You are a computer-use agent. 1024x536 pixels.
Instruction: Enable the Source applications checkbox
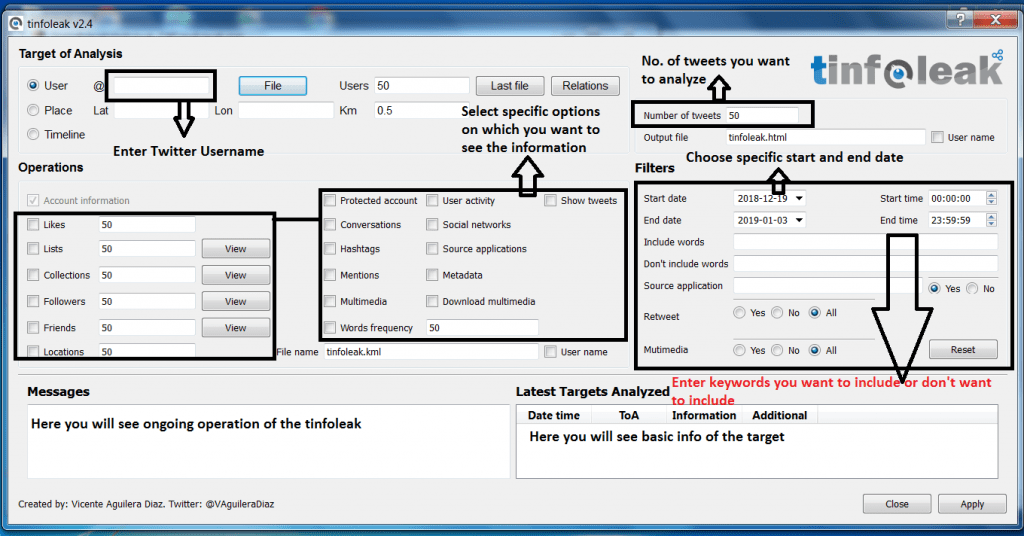[432, 249]
